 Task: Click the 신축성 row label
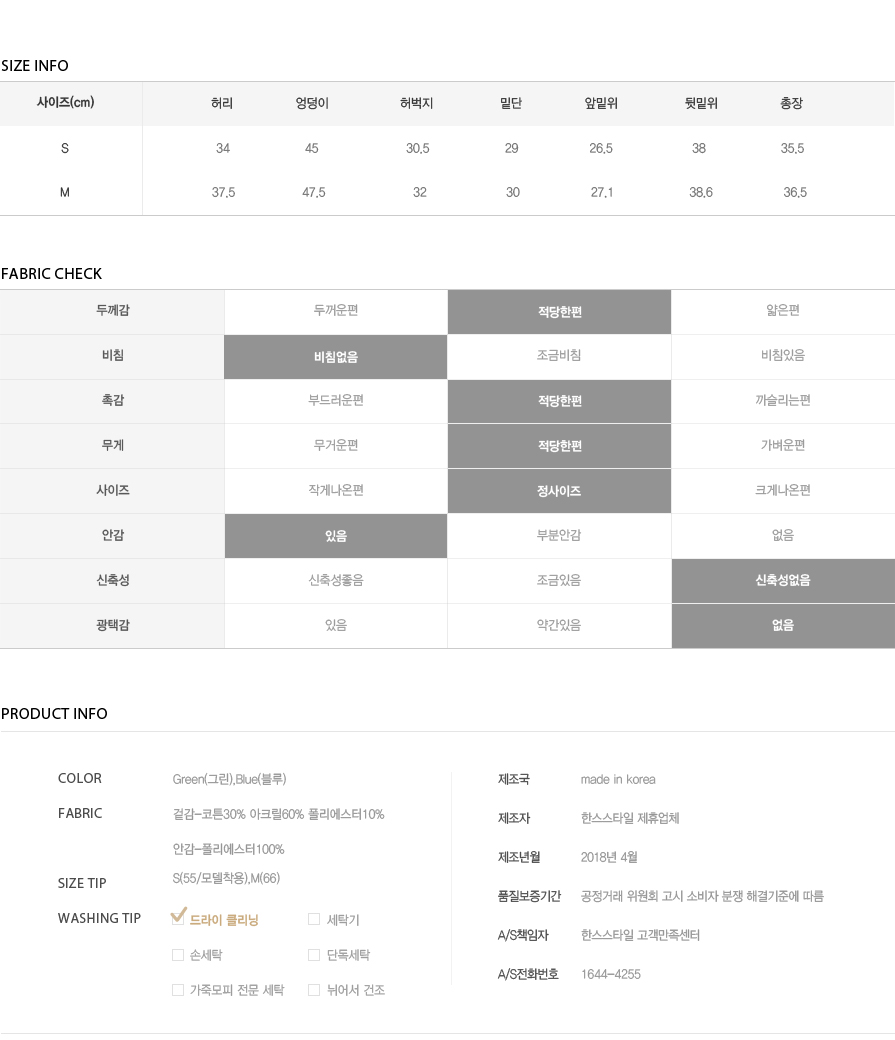[x=113, y=580]
